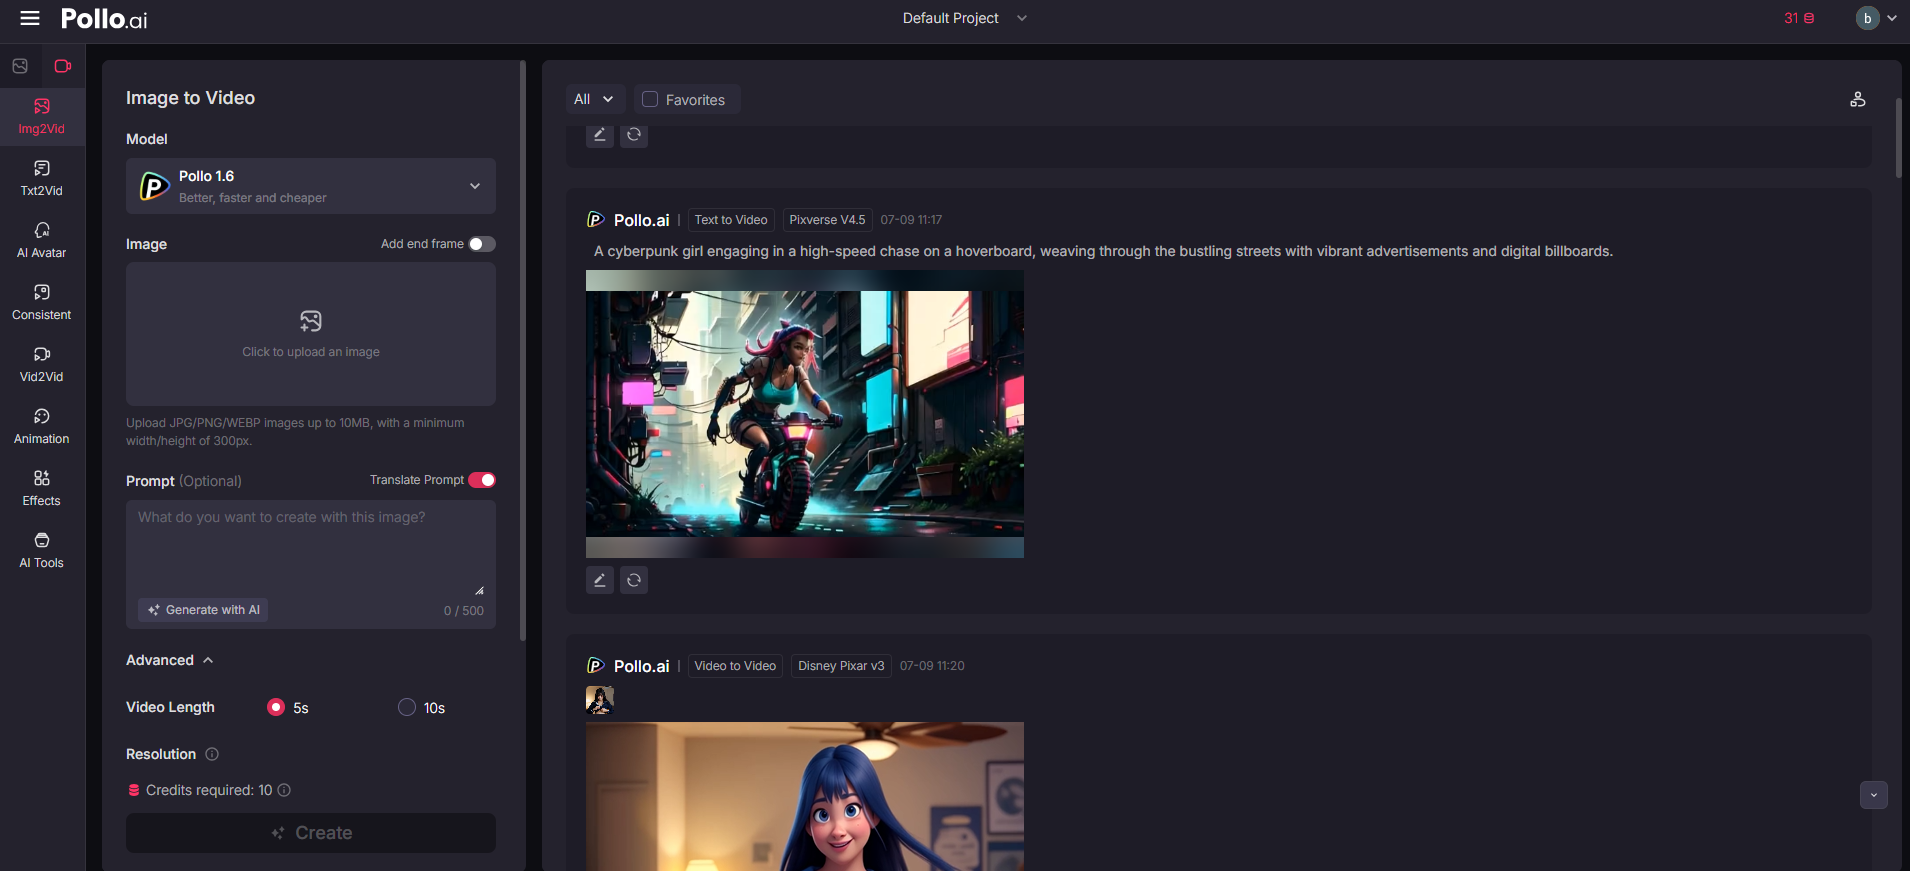Click the Text to Video tag
Screen dimensions: 1910x871
(x=731, y=220)
